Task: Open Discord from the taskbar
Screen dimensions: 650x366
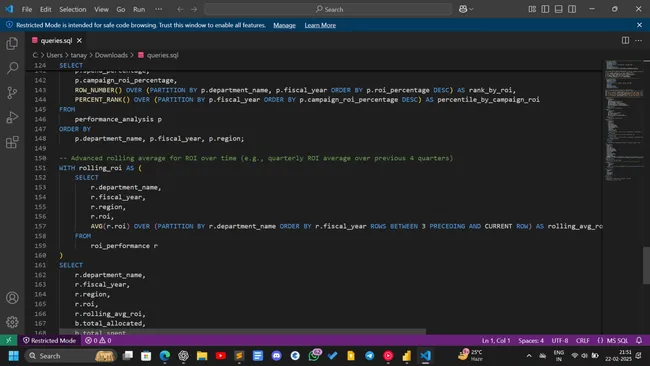Action: [x=276, y=356]
